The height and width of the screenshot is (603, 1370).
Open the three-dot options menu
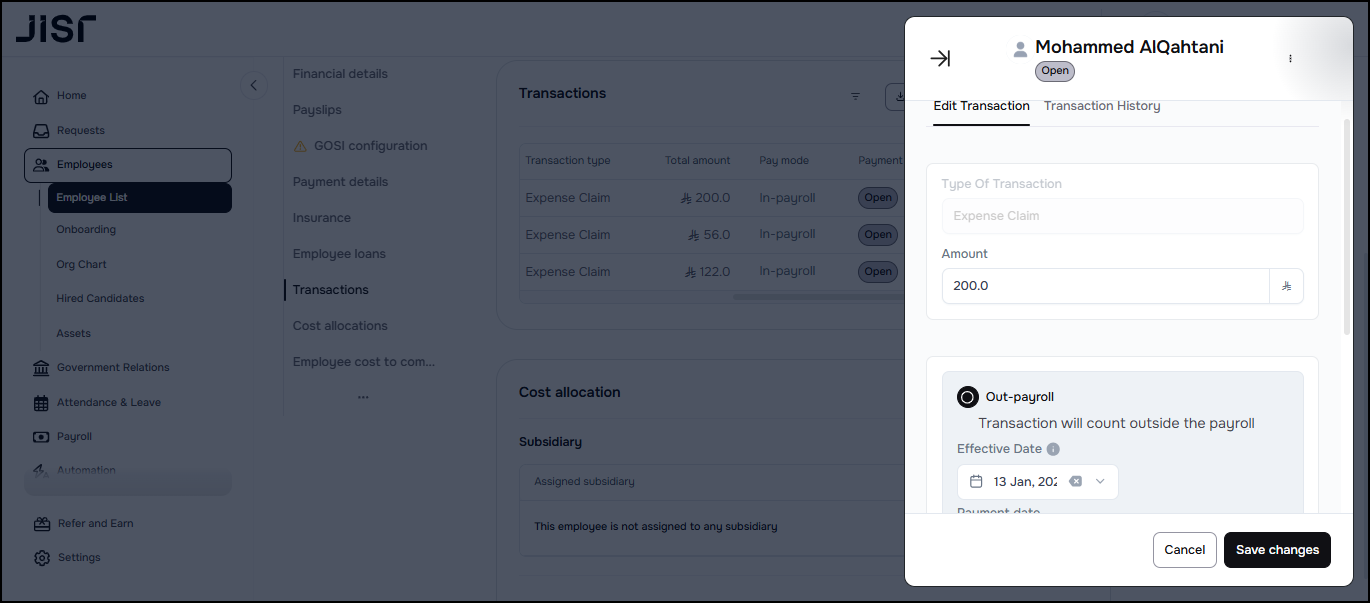[1290, 59]
